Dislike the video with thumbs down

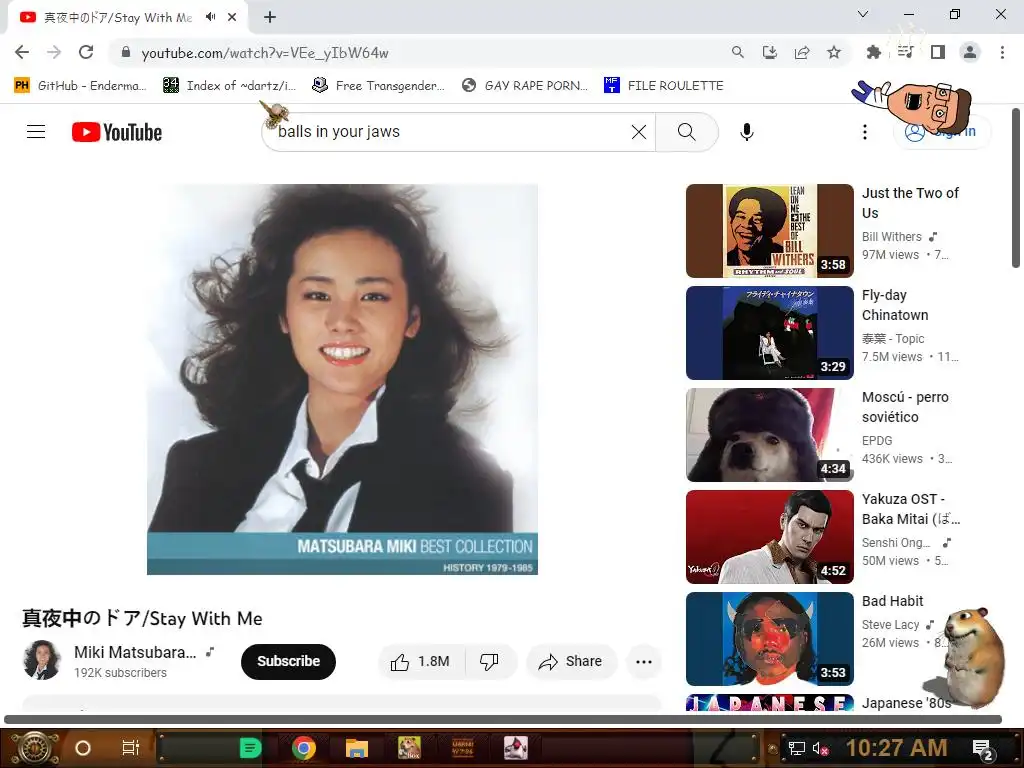tap(489, 662)
